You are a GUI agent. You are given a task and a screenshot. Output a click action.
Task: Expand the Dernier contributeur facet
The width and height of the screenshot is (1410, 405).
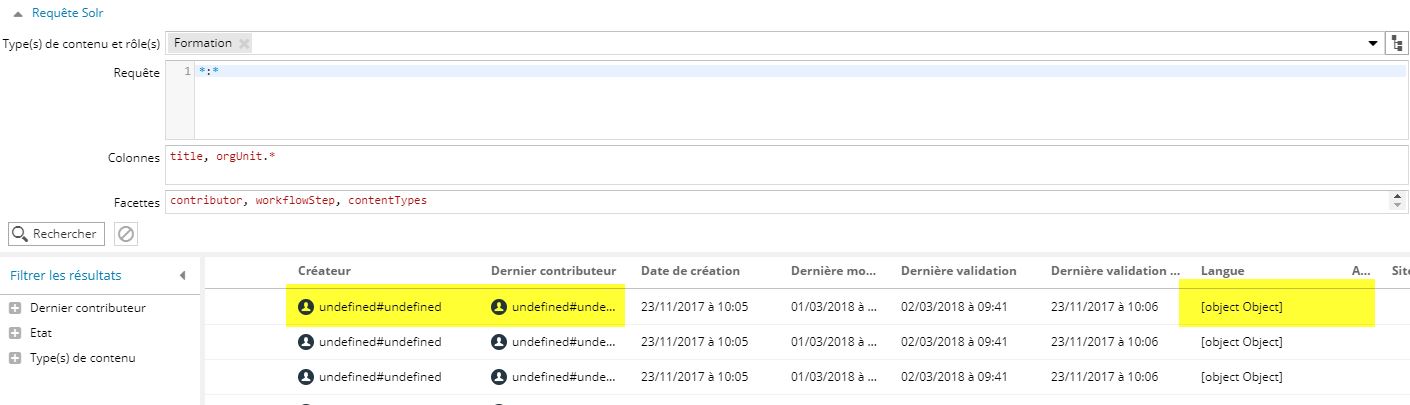pyautogui.click(x=15, y=308)
